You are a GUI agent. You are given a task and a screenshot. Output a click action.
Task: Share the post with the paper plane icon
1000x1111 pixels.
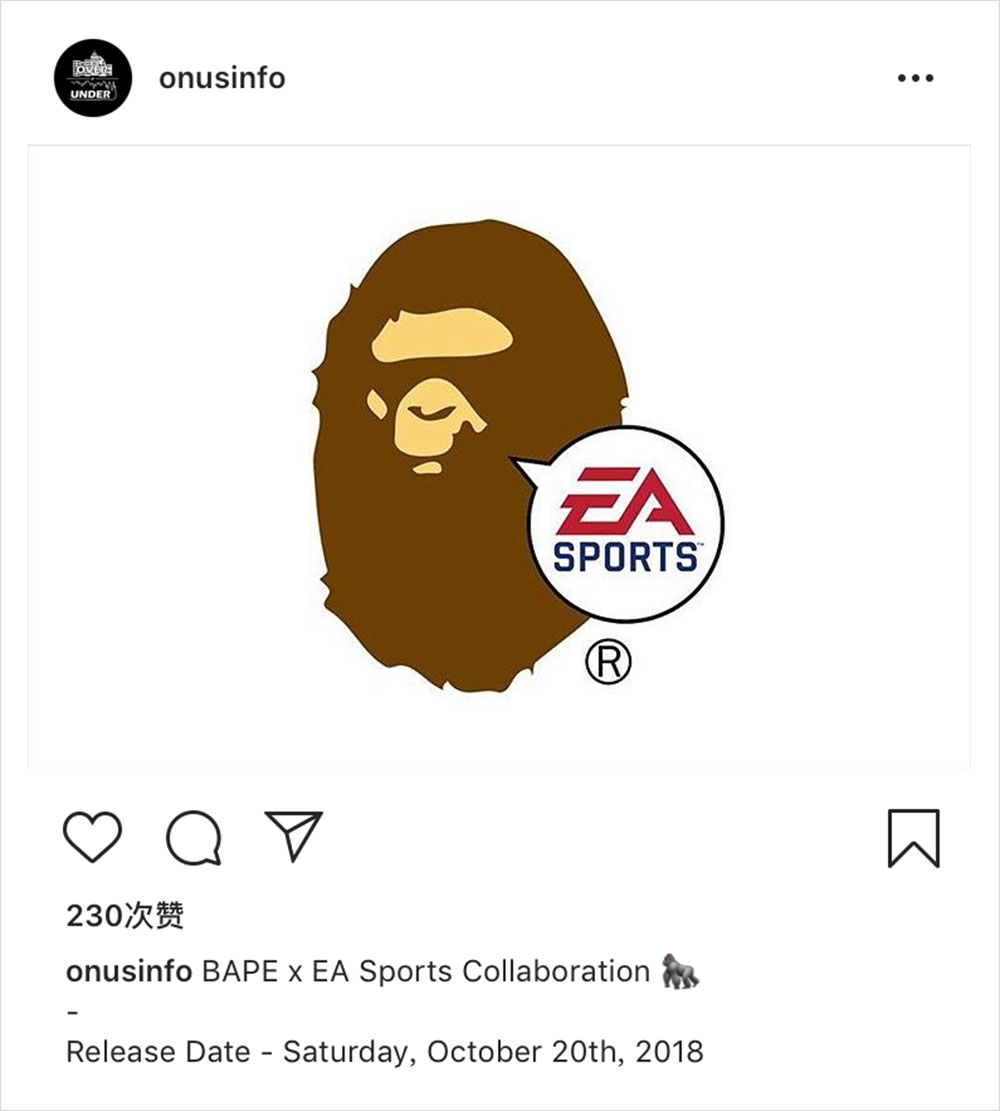pyautogui.click(x=293, y=836)
